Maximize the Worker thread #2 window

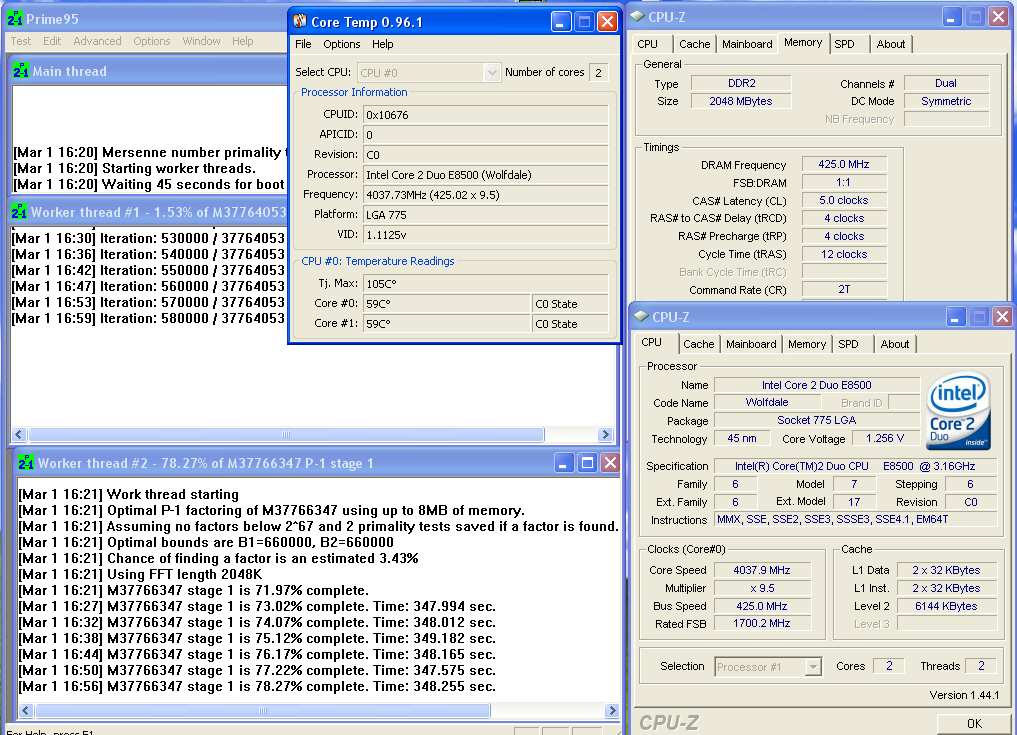coord(587,463)
